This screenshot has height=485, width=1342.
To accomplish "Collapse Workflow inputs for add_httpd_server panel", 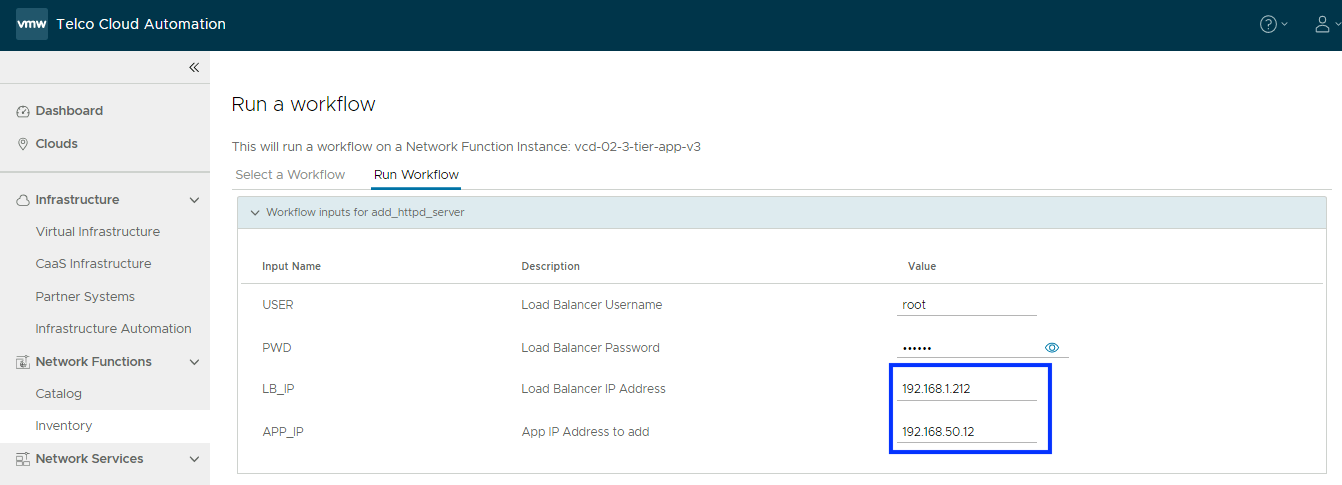I will point(255,213).
